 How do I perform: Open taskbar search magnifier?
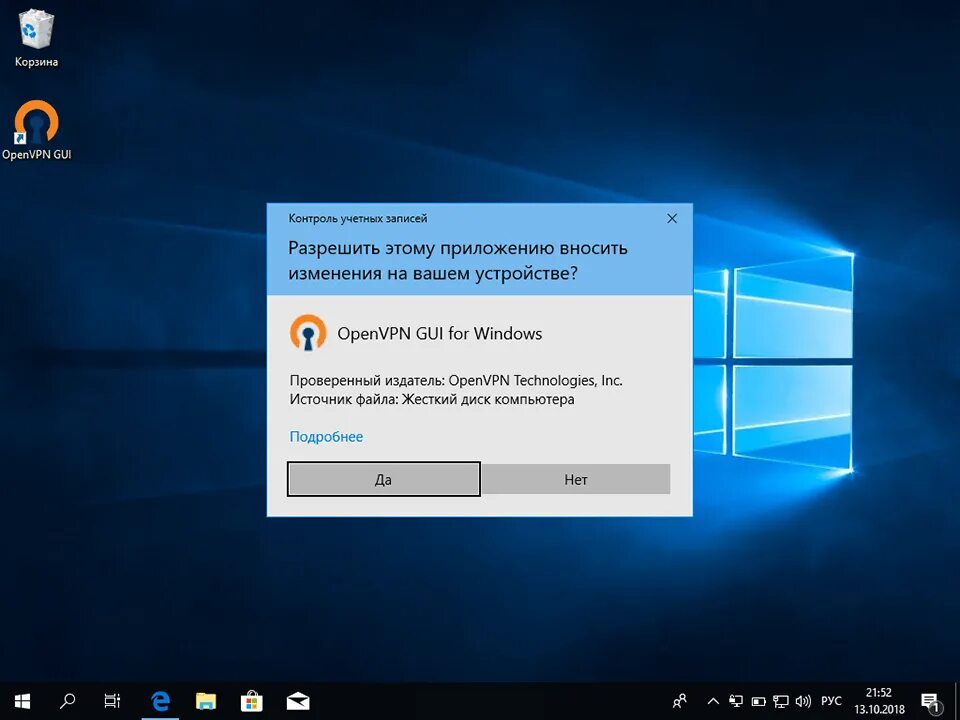click(67, 701)
